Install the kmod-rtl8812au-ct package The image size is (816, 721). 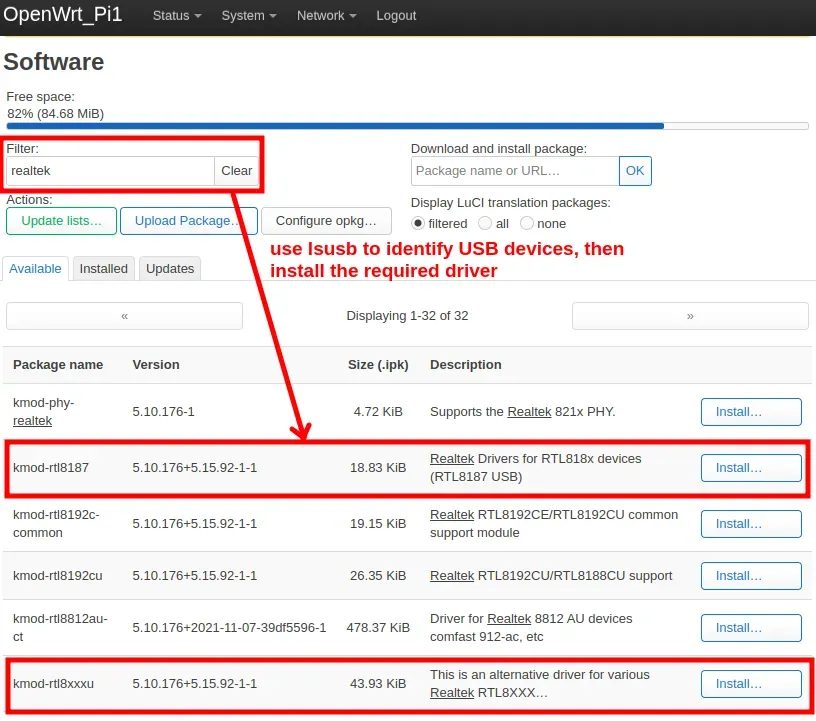pyautogui.click(x=751, y=628)
